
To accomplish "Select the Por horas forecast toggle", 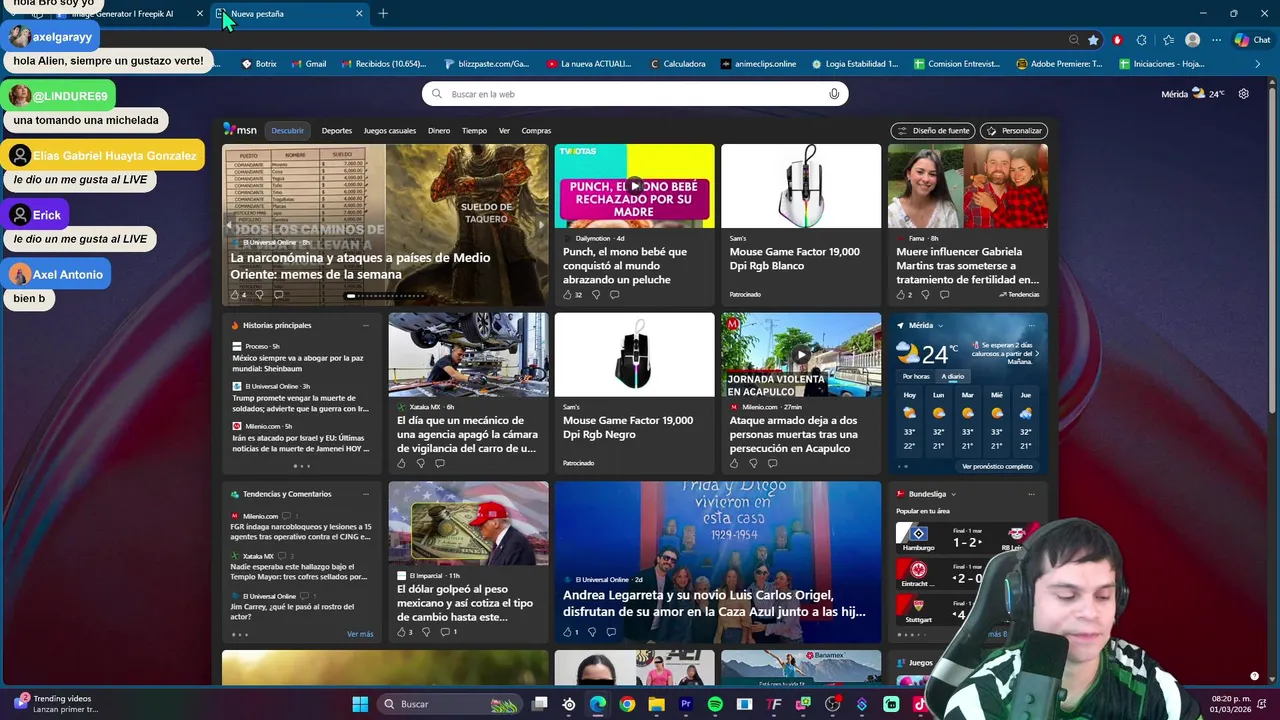I will pyautogui.click(x=916, y=377).
